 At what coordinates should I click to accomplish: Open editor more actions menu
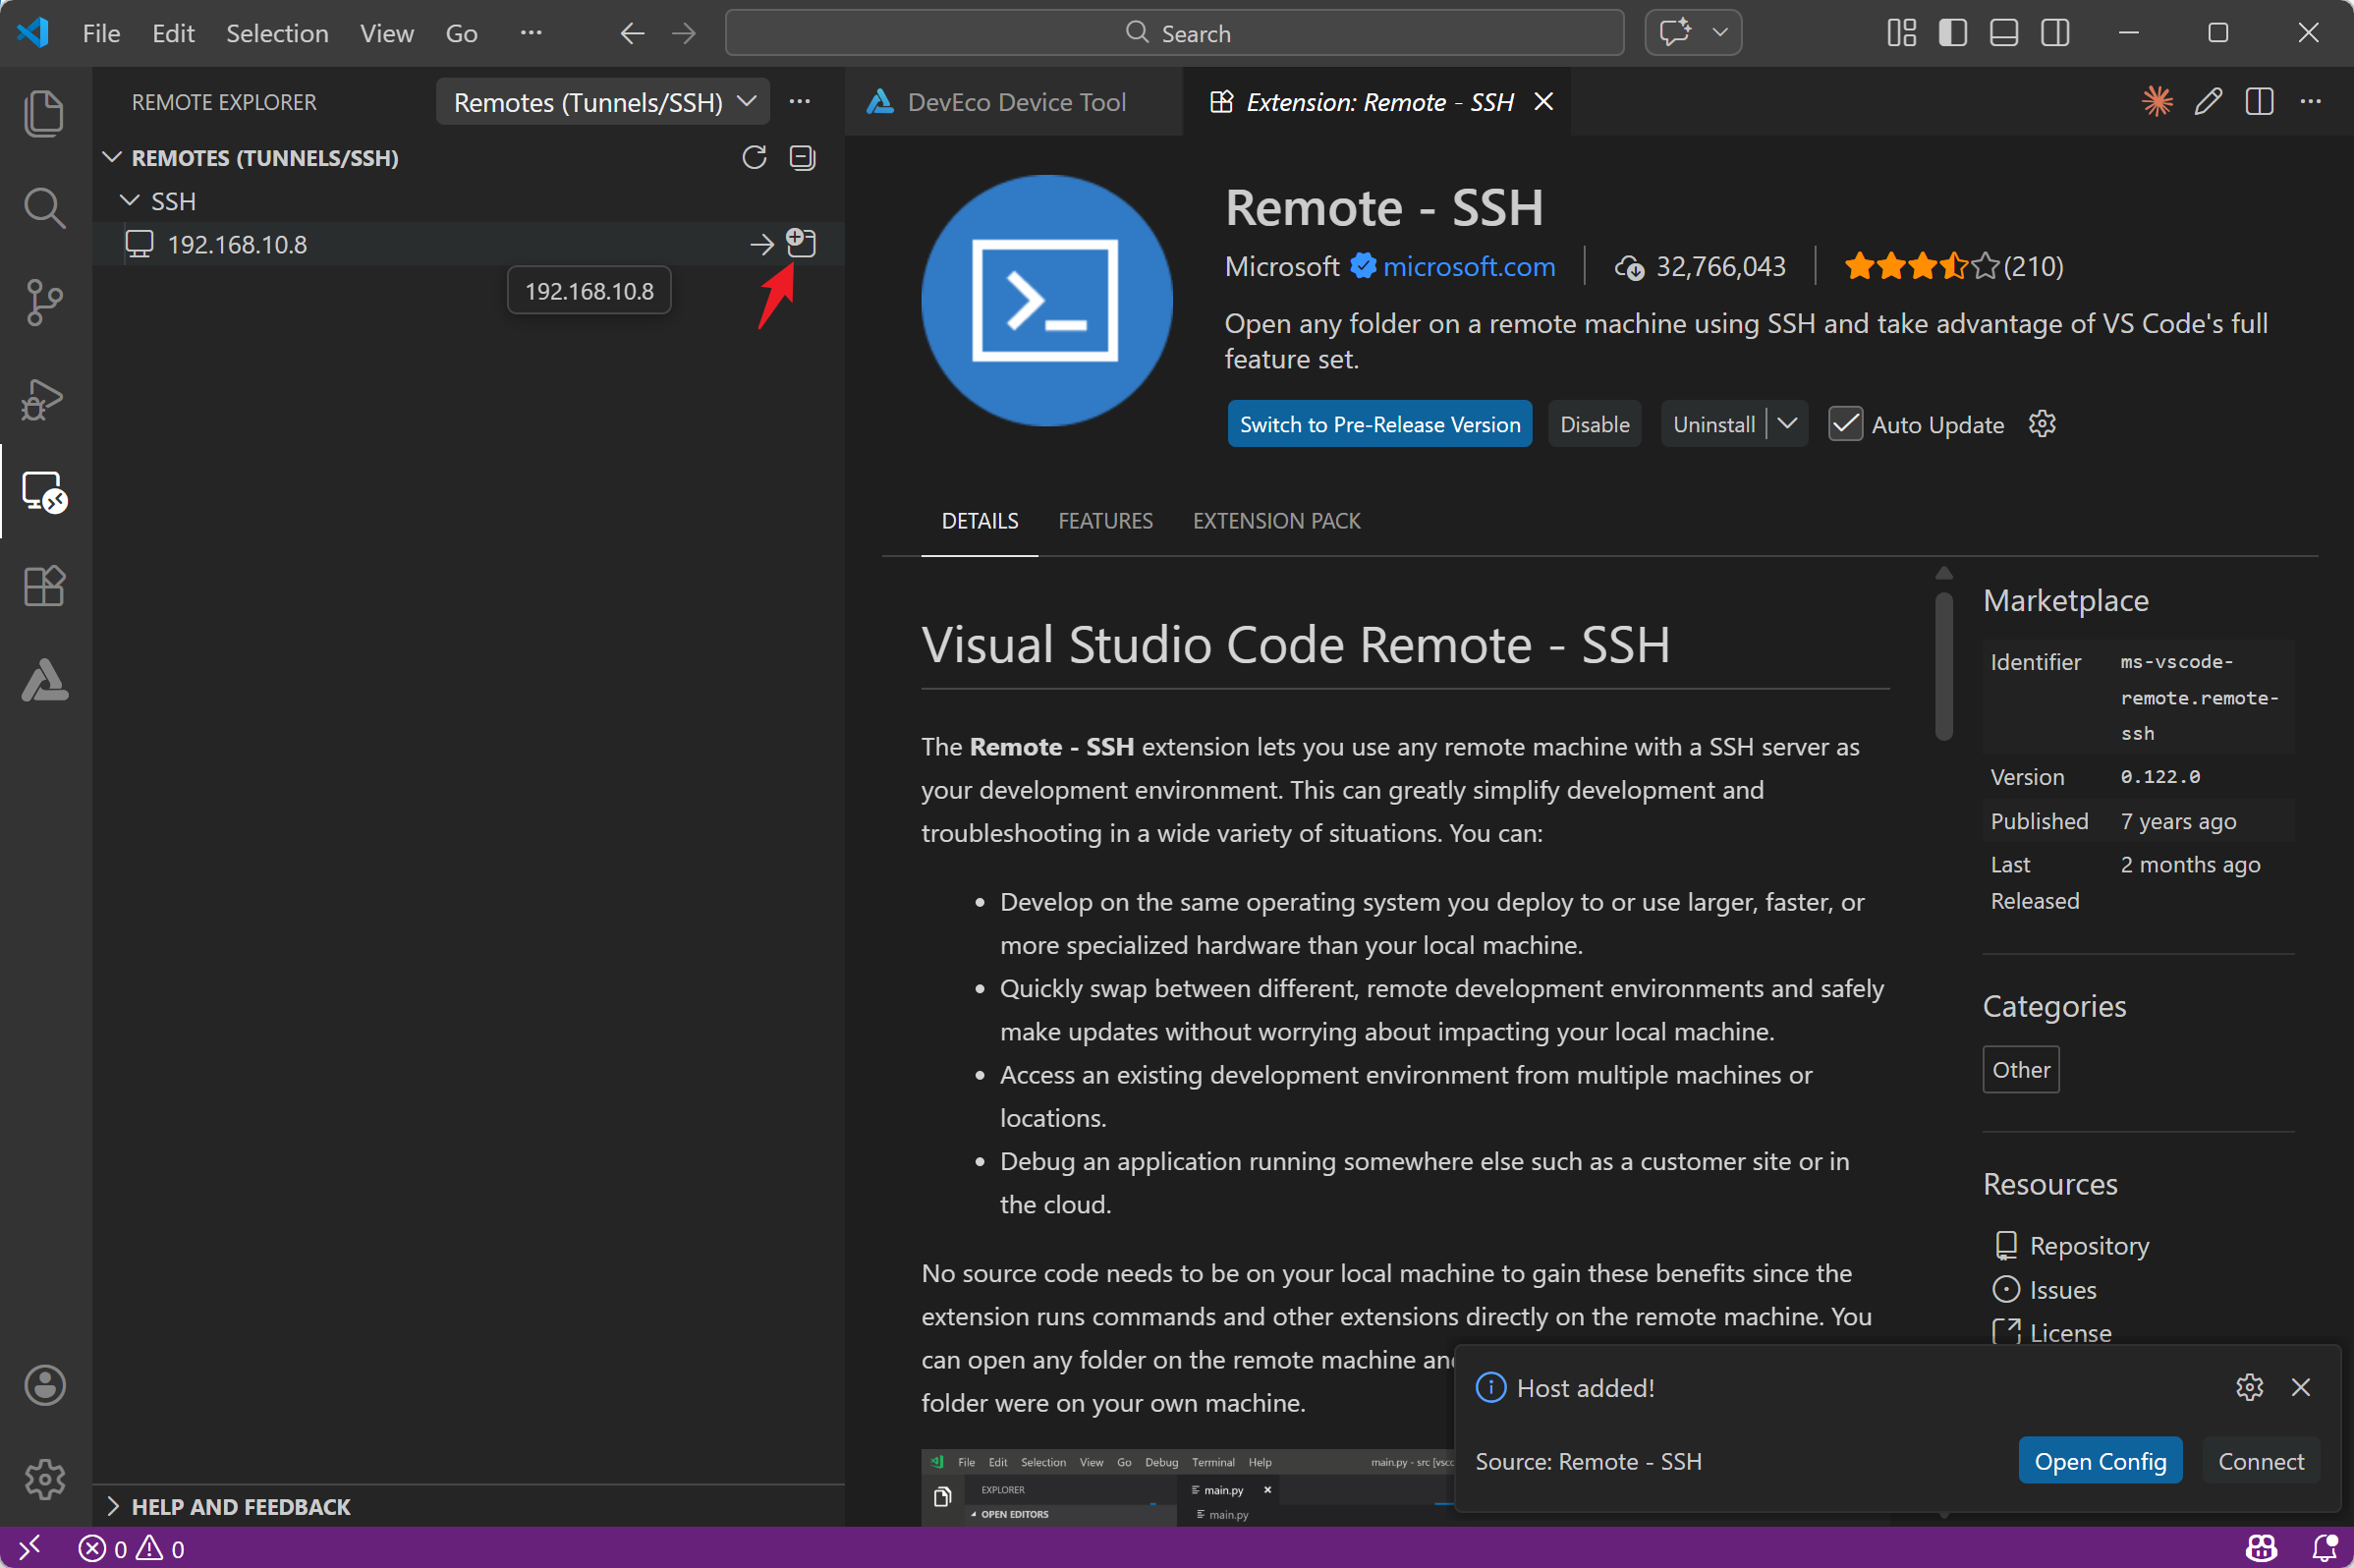(x=2310, y=101)
